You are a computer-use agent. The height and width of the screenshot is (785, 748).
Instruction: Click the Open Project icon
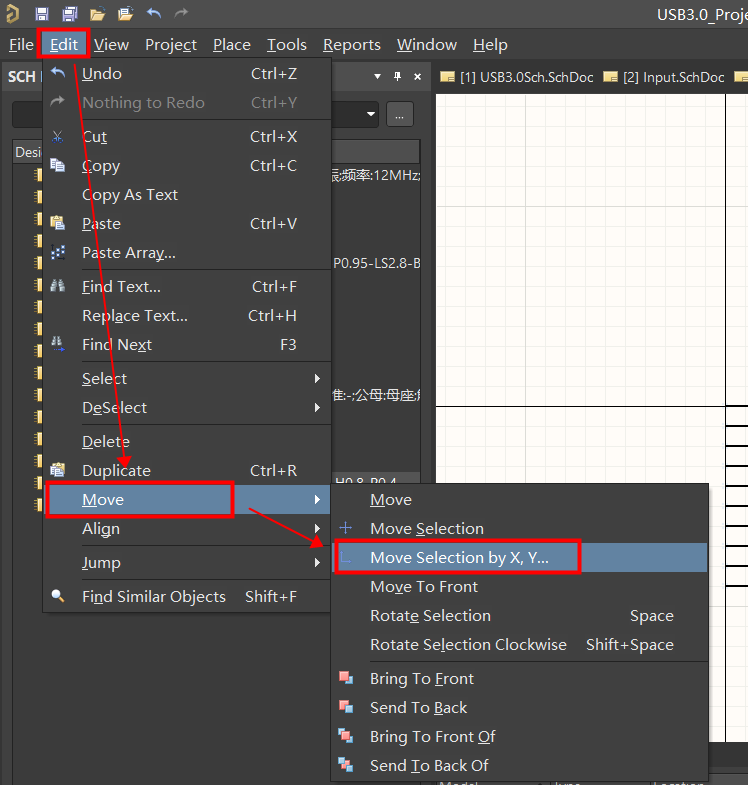(x=125, y=14)
